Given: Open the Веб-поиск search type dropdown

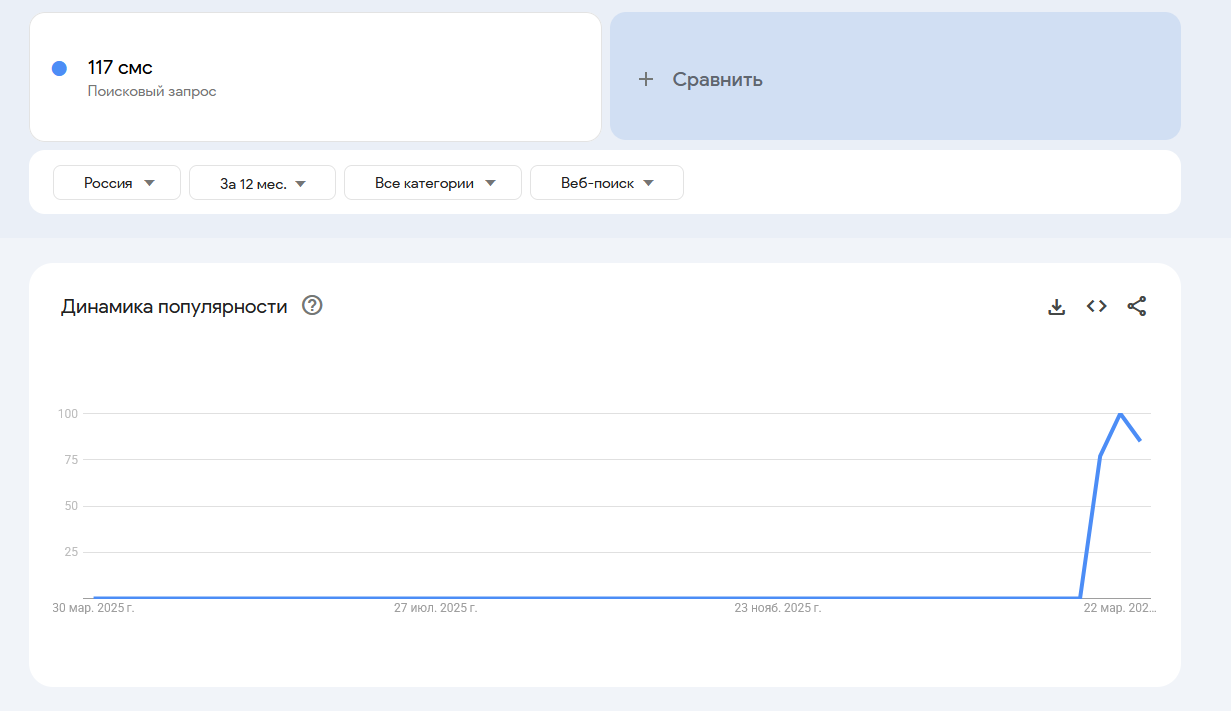Looking at the screenshot, I should click(607, 183).
